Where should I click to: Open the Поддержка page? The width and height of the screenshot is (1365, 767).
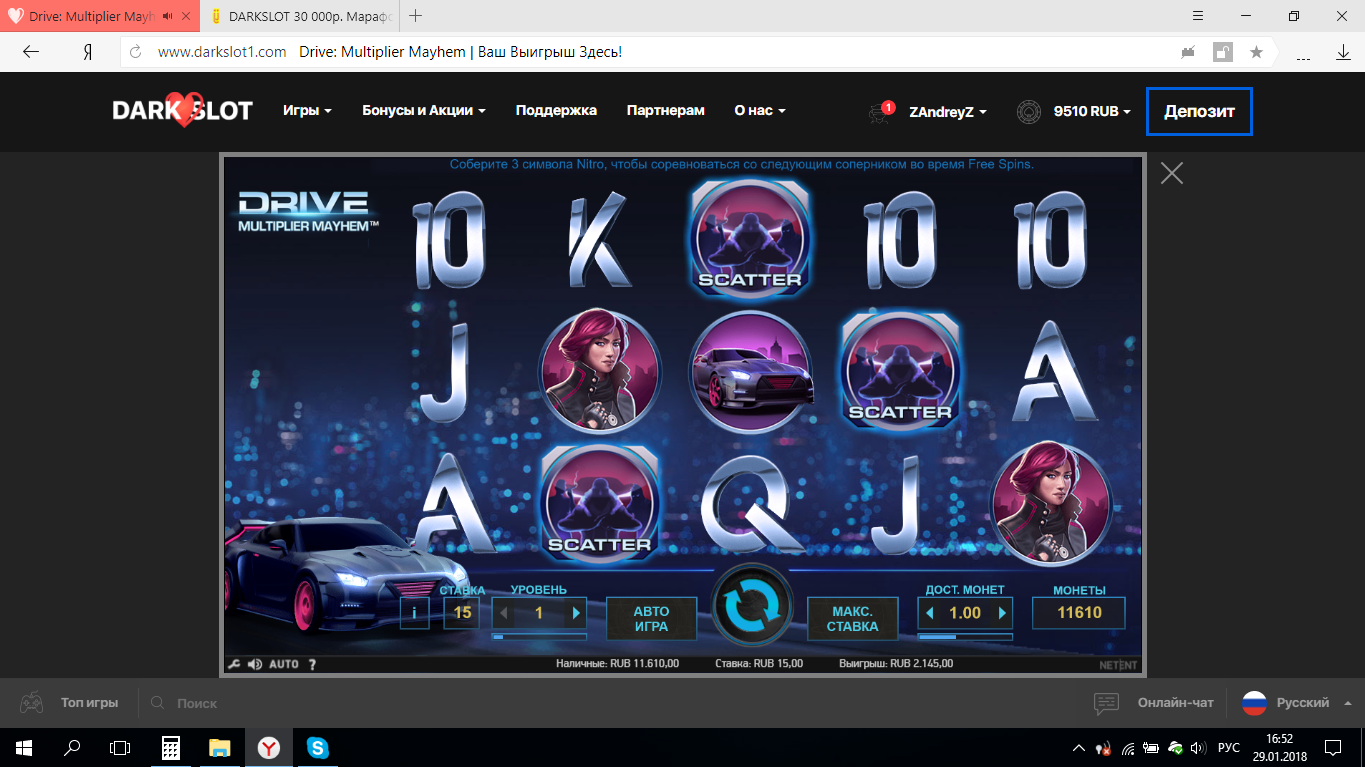tap(556, 111)
